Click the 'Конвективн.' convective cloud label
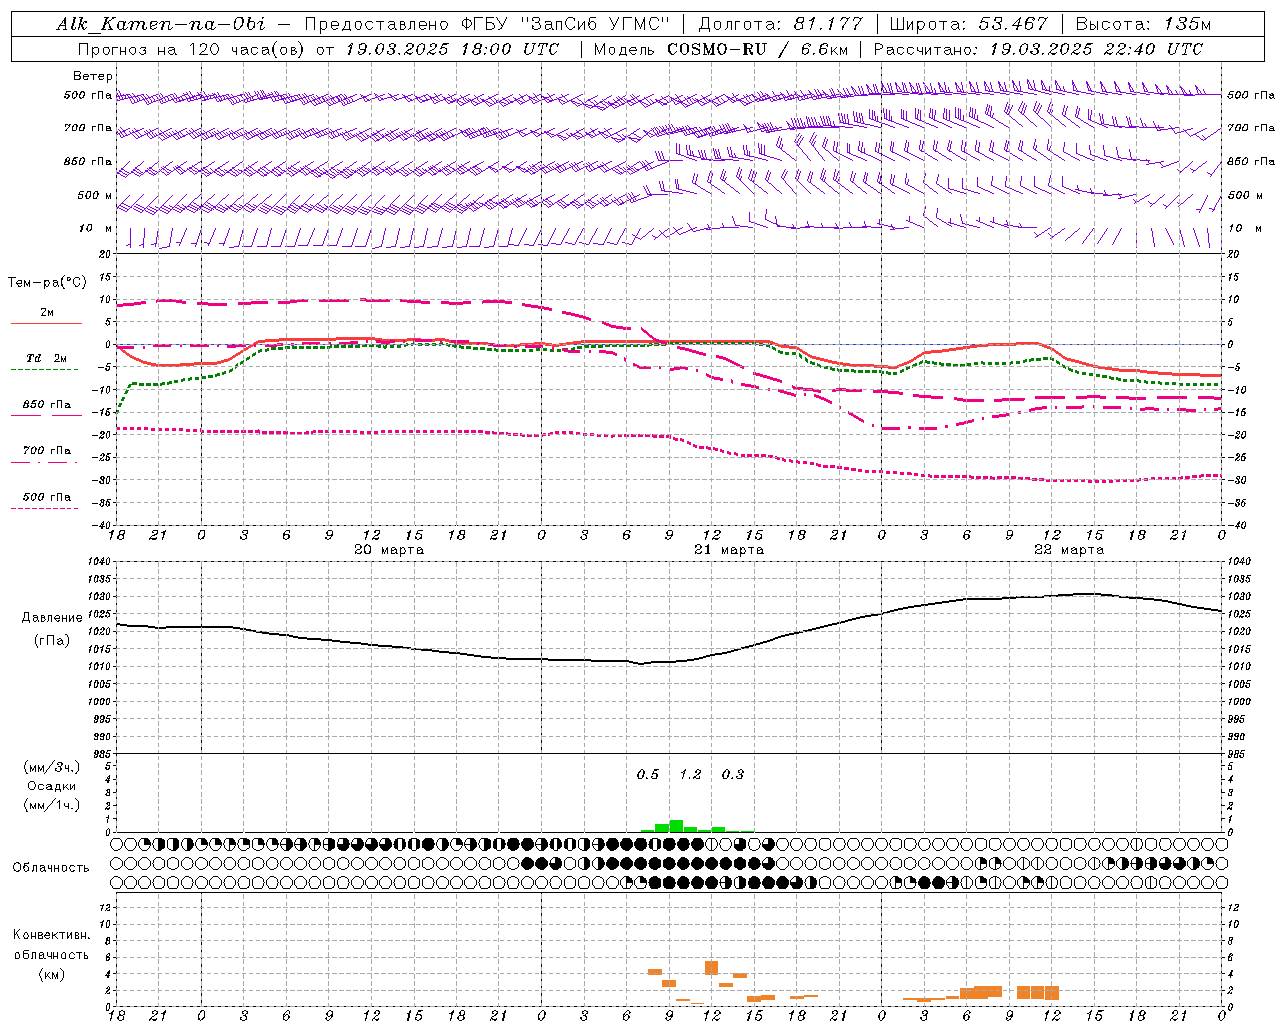1280x1024 pixels. [x=51, y=935]
